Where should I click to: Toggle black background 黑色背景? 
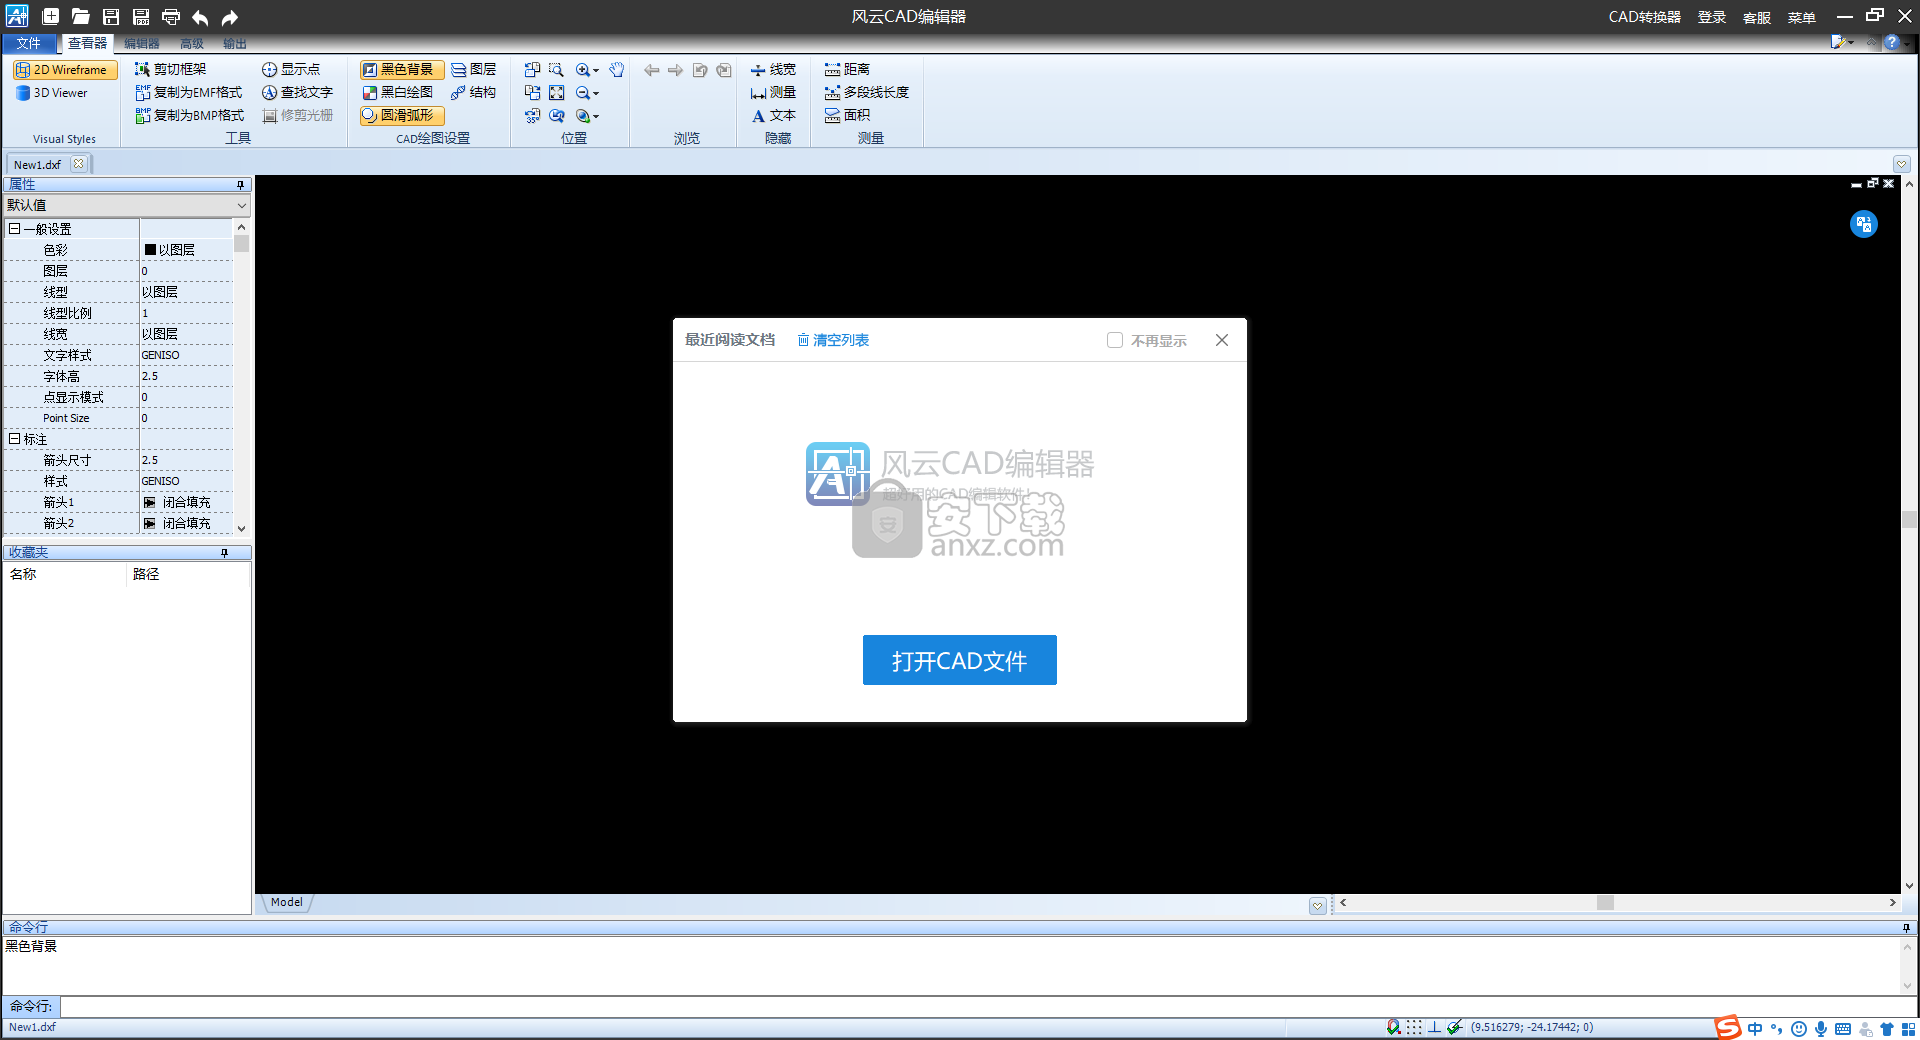(402, 69)
